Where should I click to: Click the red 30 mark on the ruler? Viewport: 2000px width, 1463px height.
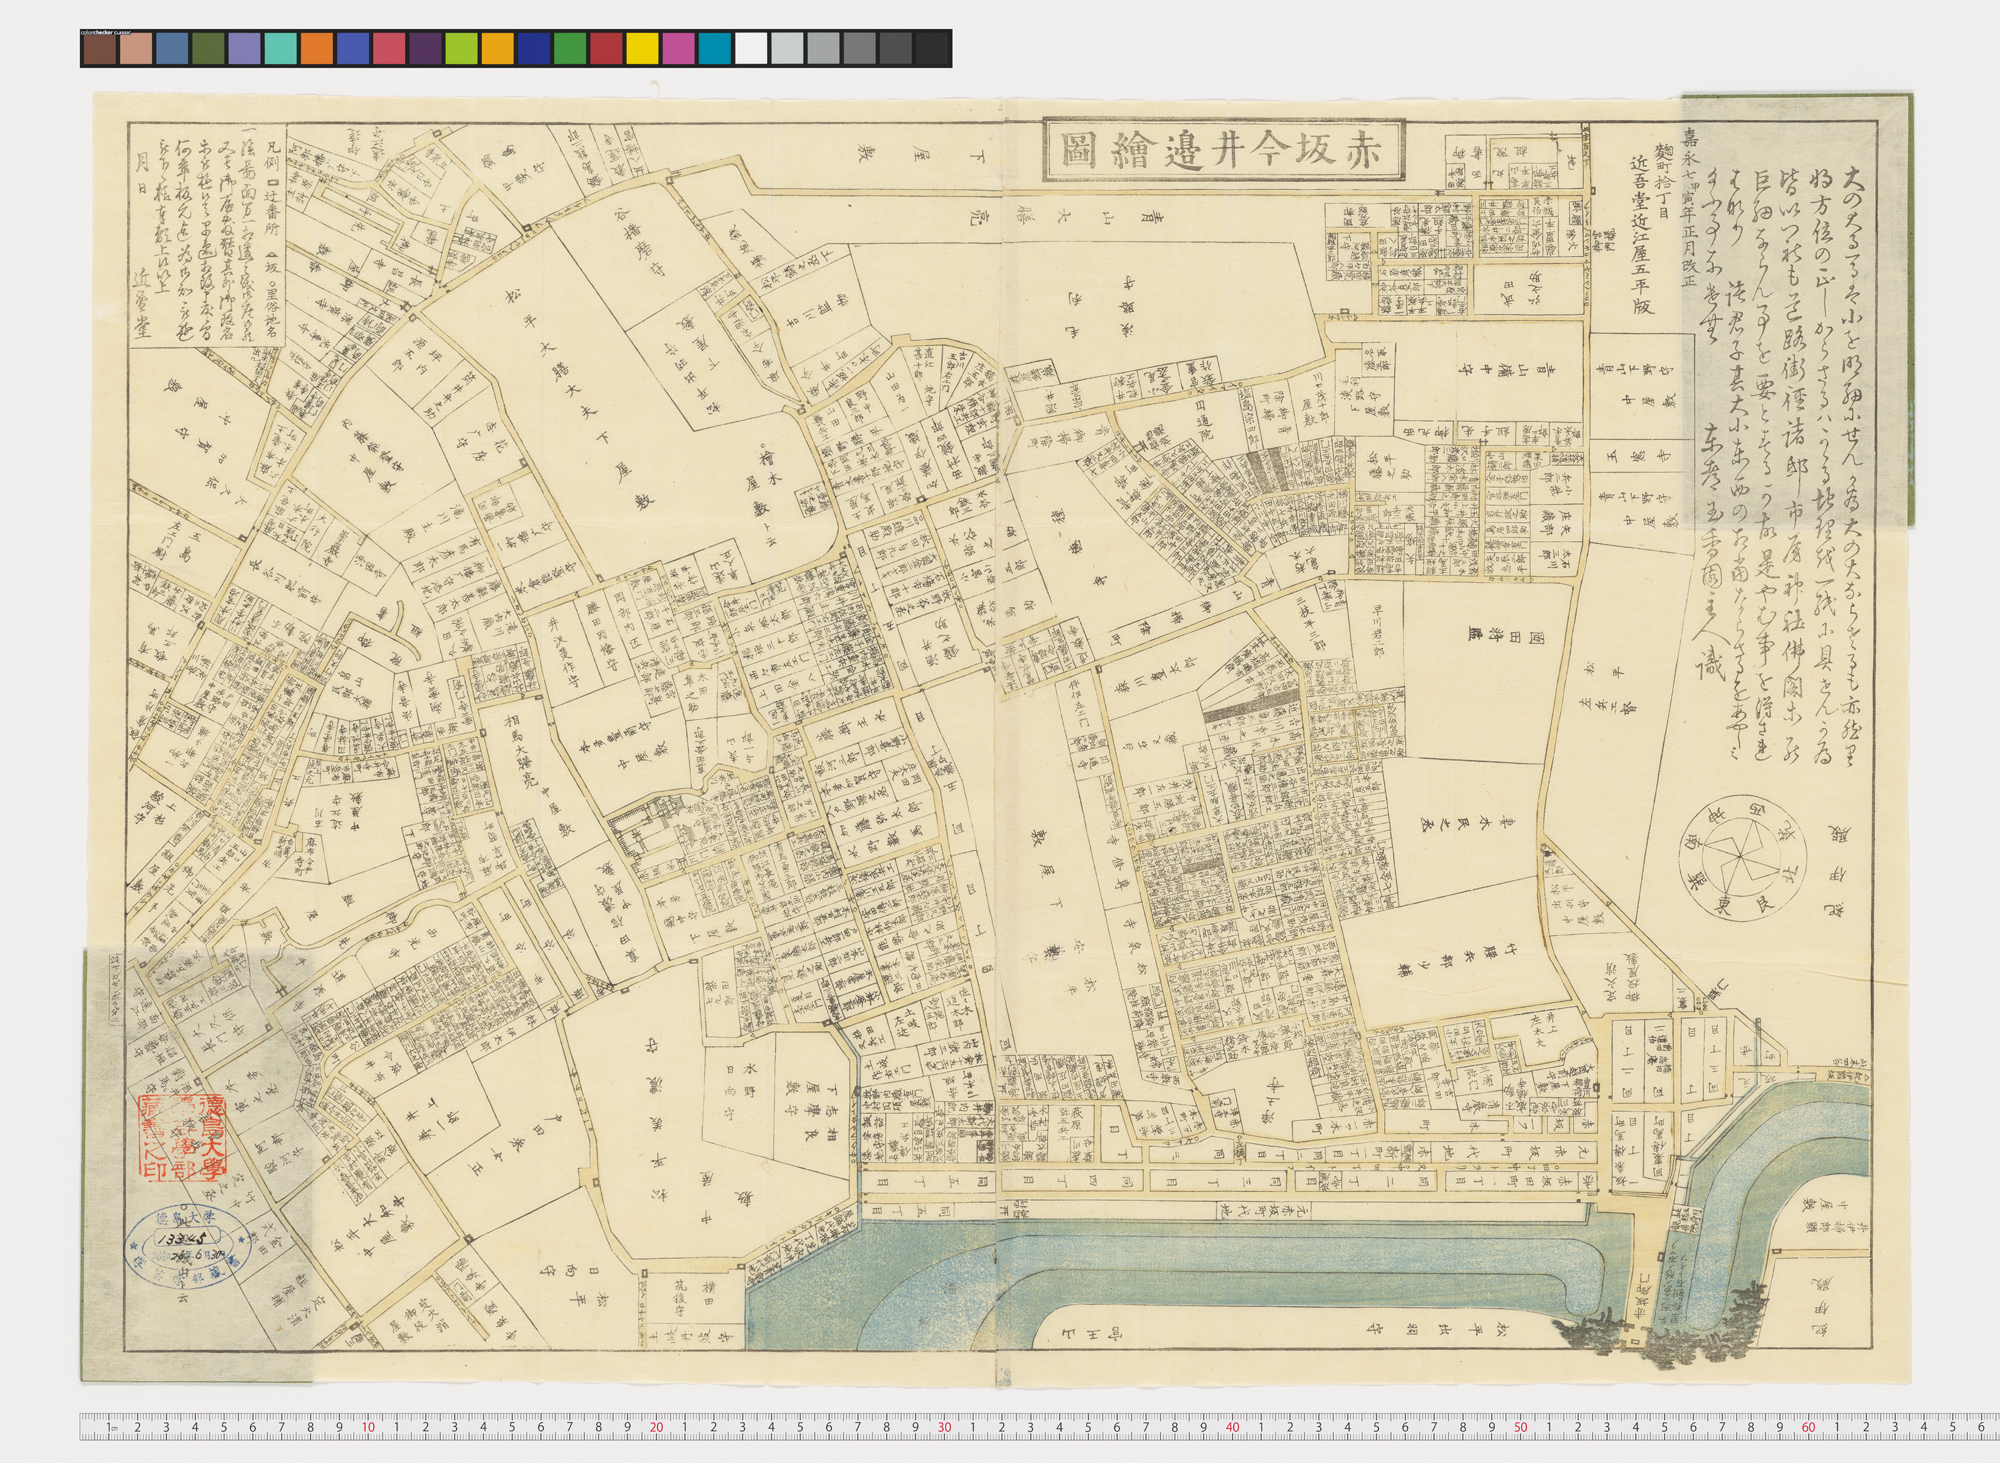[x=944, y=1427]
